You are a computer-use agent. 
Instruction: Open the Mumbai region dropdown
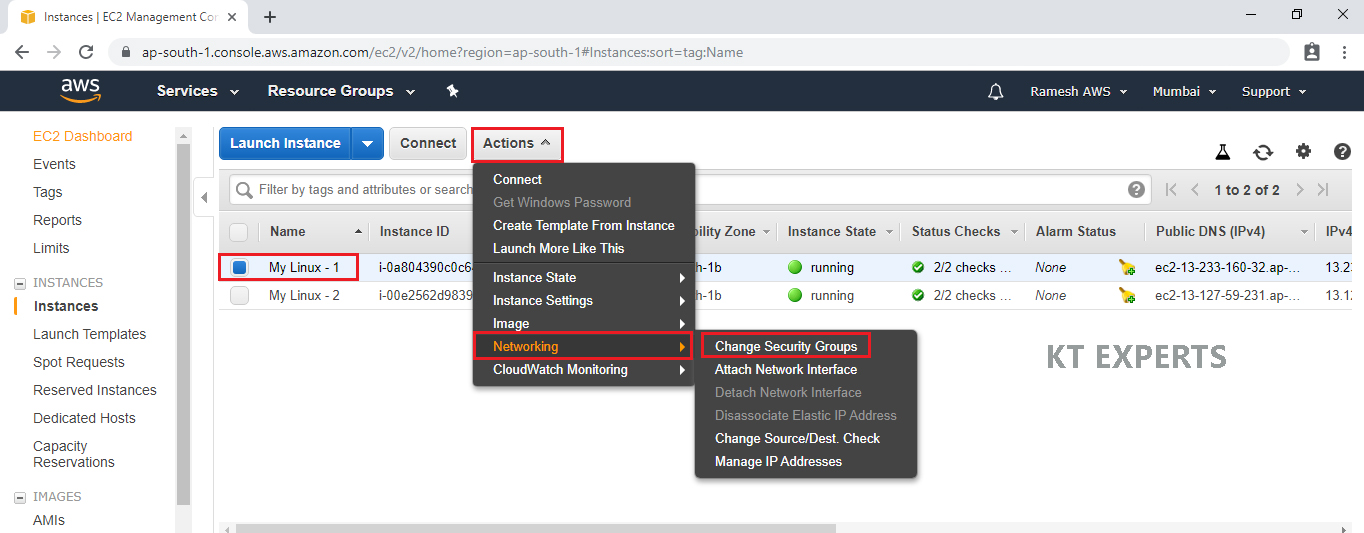click(x=1184, y=91)
